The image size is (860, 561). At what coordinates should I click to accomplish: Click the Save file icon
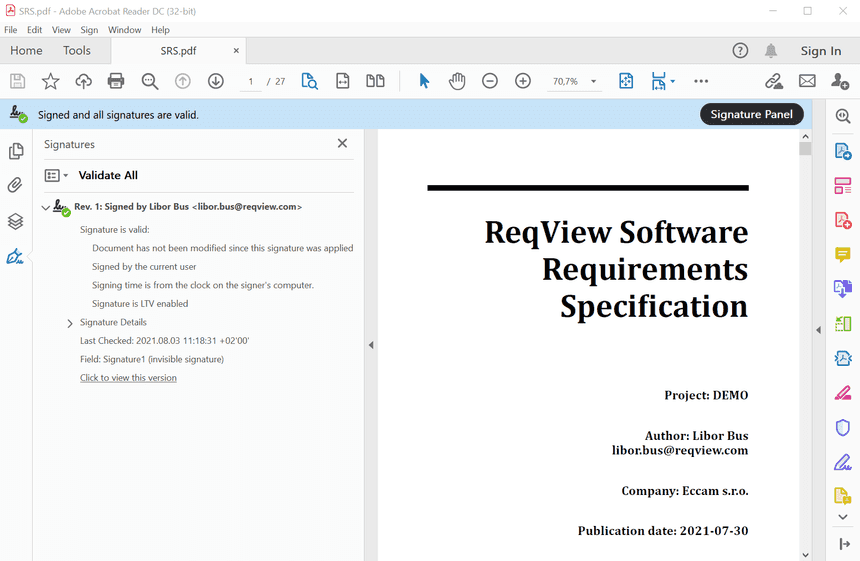click(x=18, y=81)
